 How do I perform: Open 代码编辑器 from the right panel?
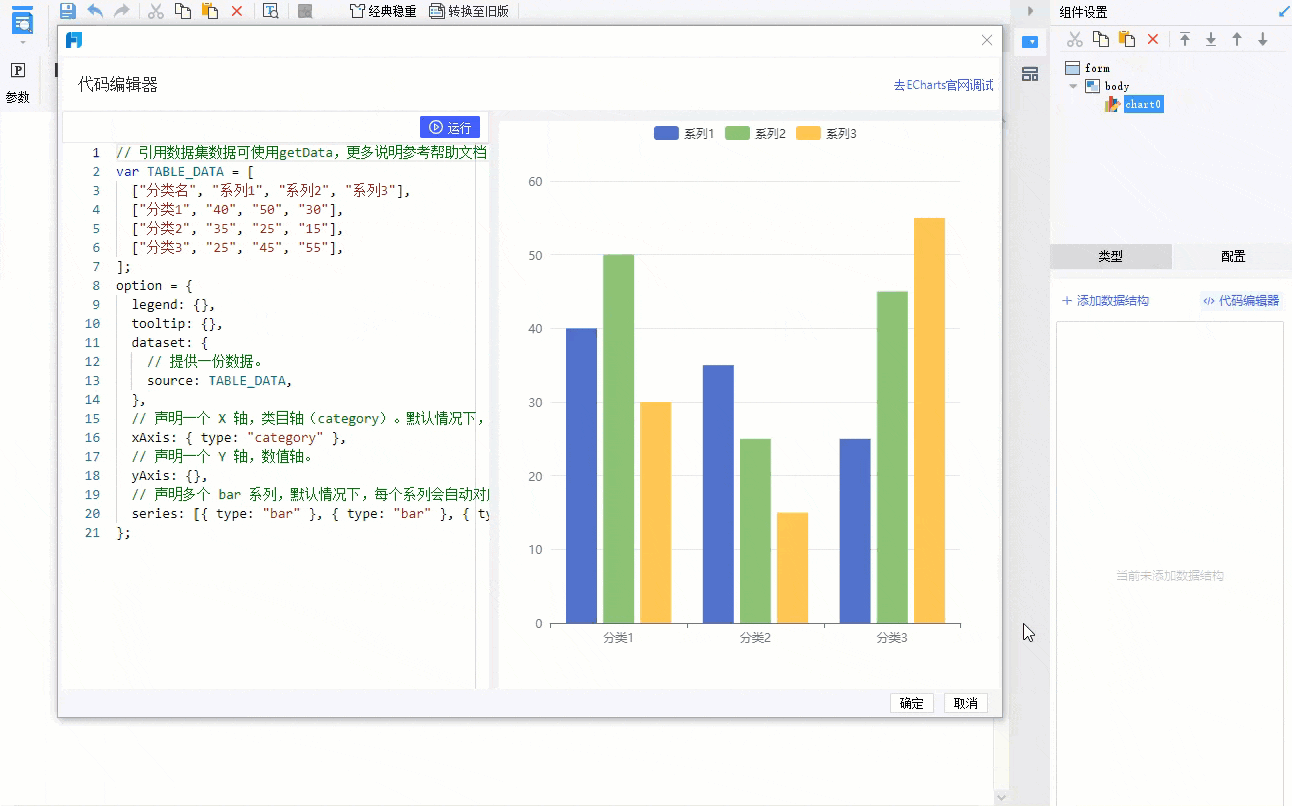click(1241, 300)
